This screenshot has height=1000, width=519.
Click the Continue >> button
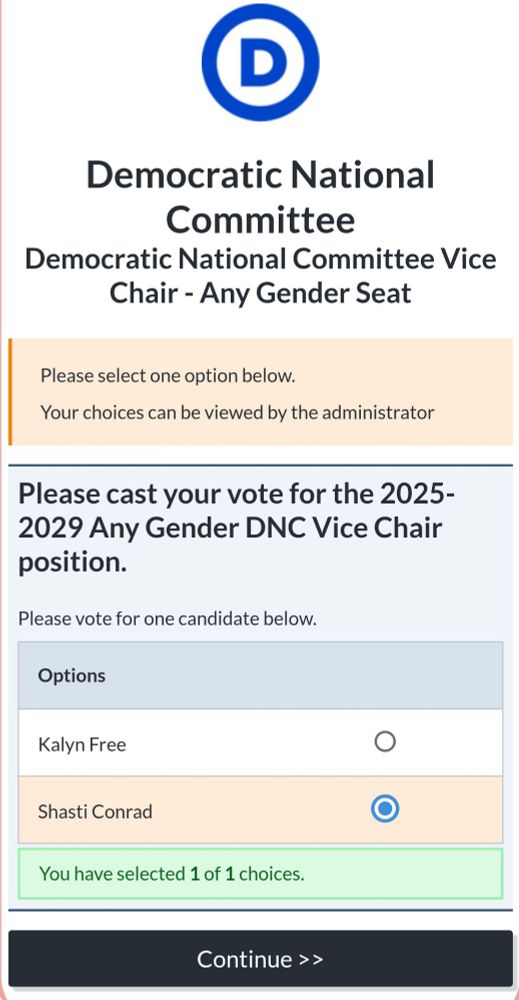pos(260,959)
